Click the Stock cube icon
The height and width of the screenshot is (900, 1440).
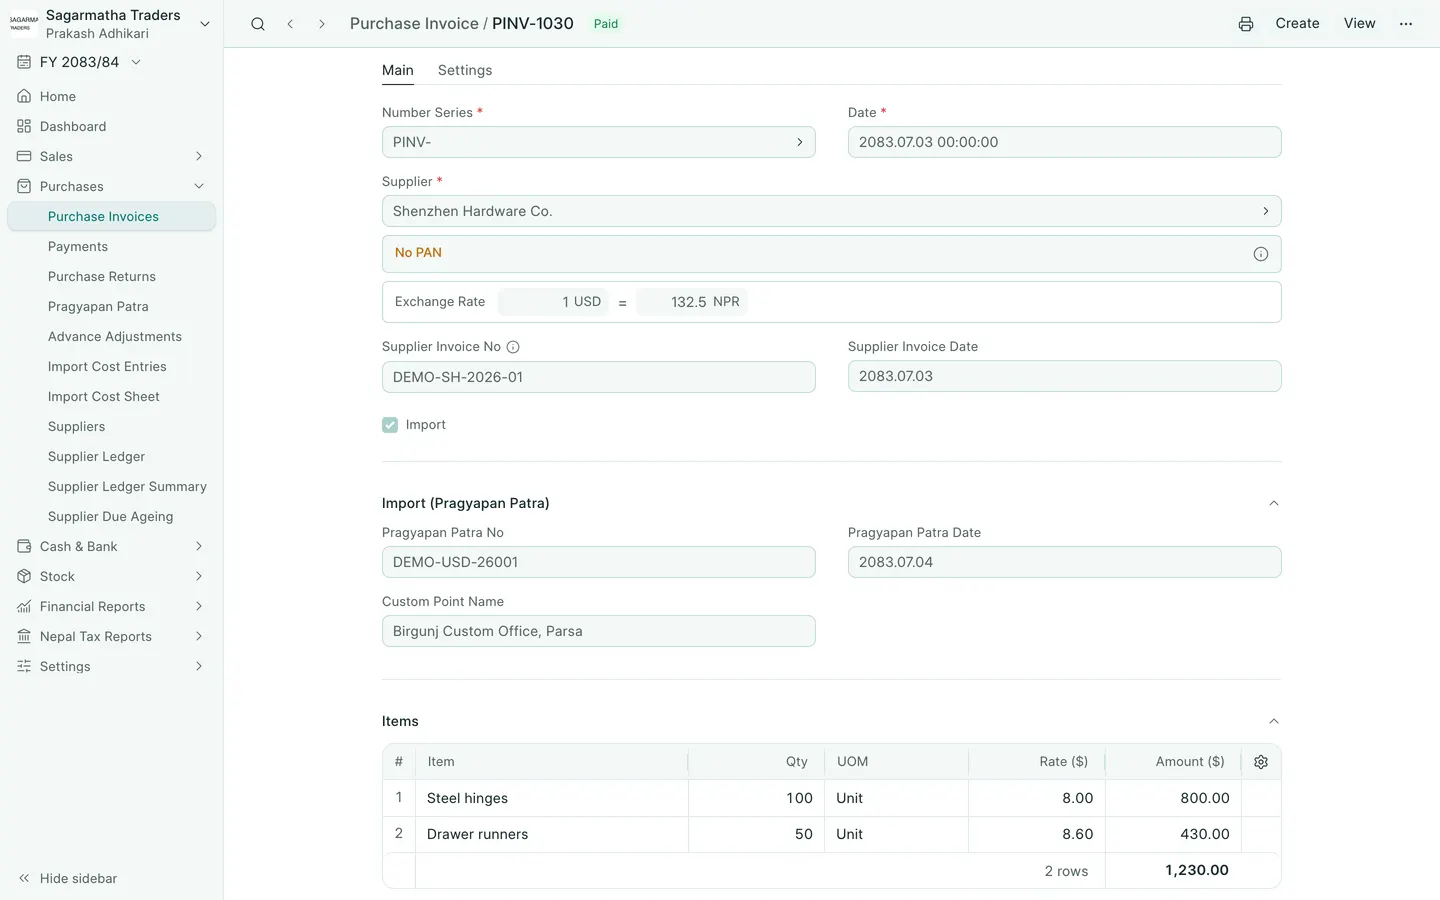[x=24, y=576]
